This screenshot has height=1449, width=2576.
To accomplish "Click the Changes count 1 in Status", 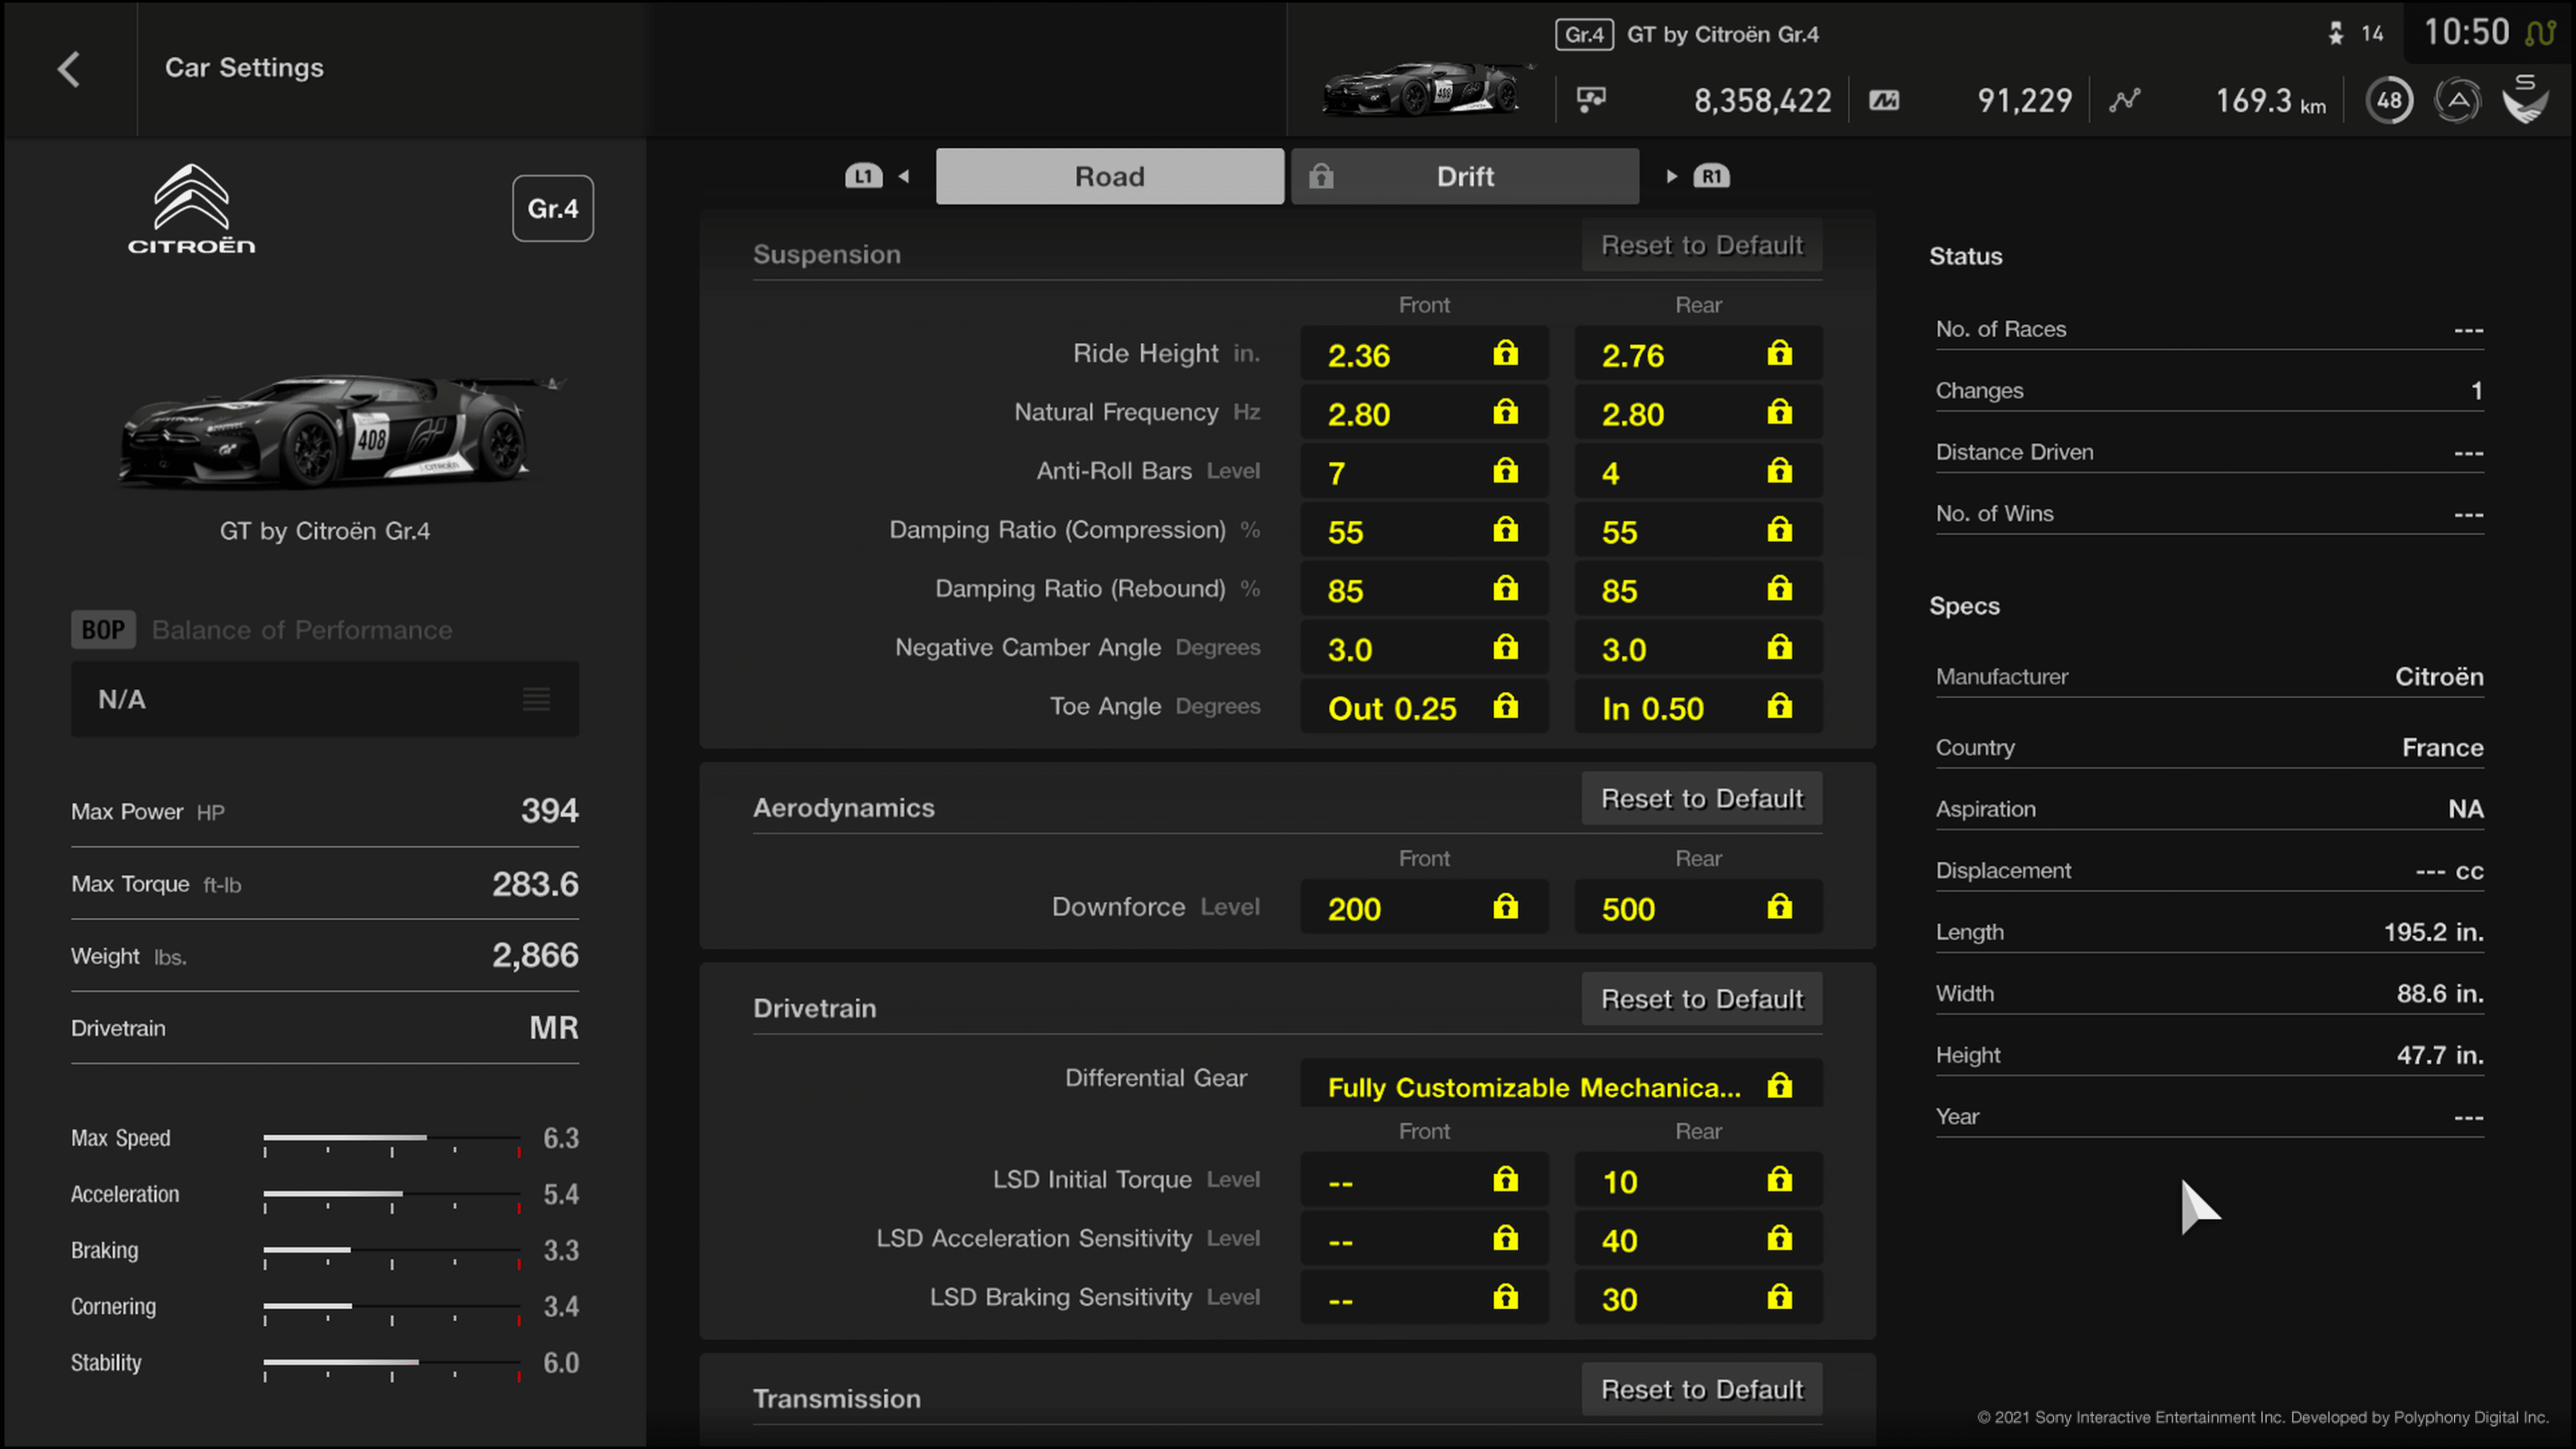I will pos(2476,391).
